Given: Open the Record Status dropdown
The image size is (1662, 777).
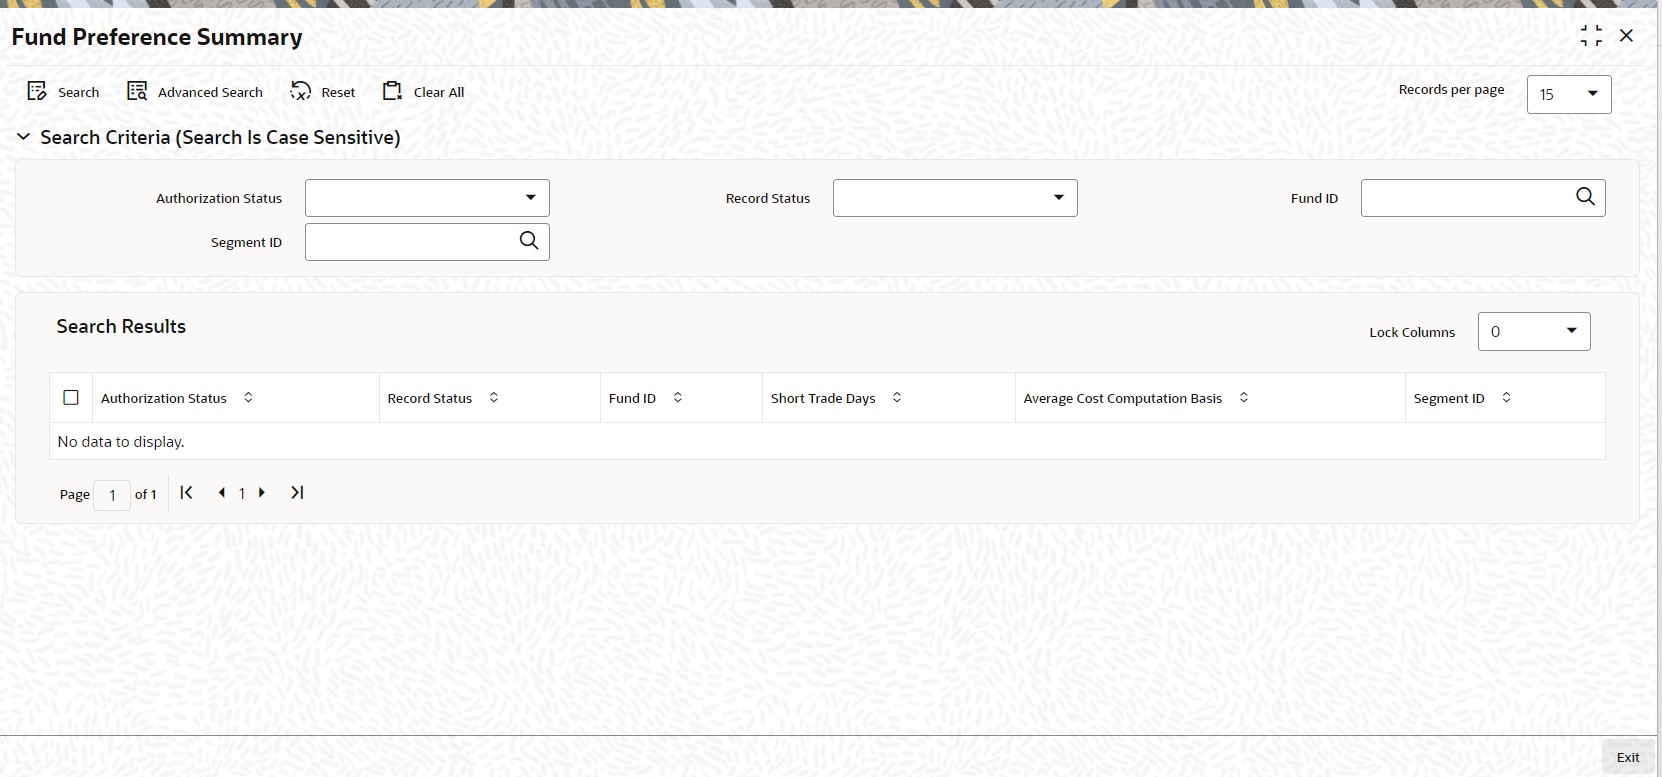Looking at the screenshot, I should (955, 198).
